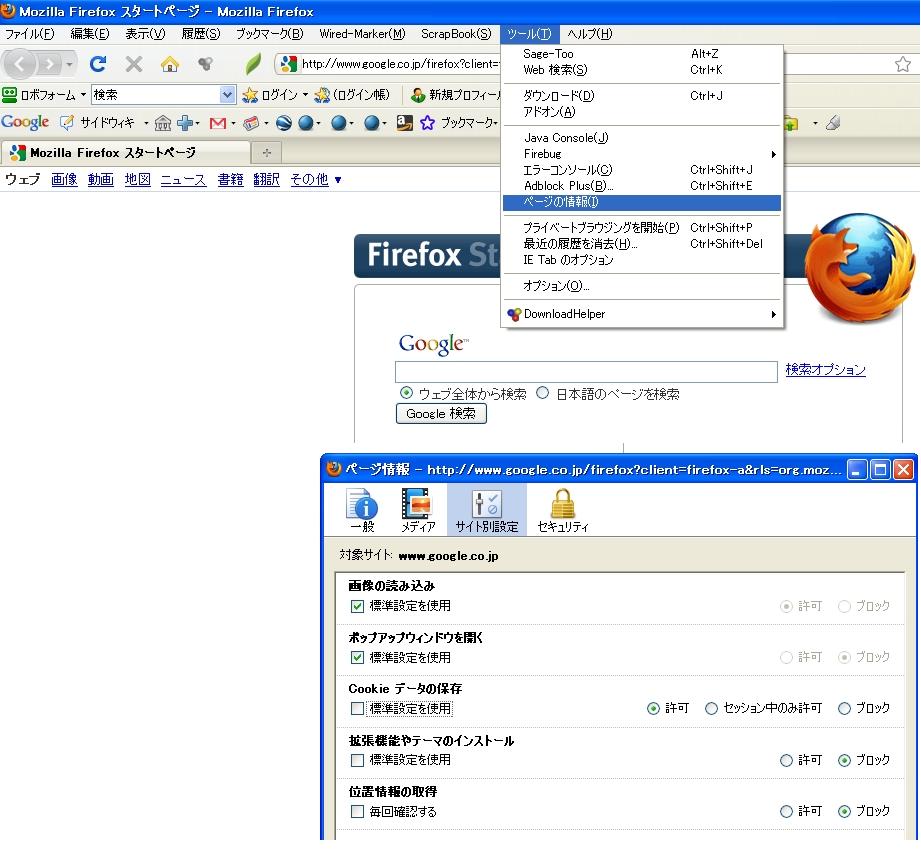
Task: Select ブロック radio for Cookie データの保存
Action: pyautogui.click(x=844, y=709)
